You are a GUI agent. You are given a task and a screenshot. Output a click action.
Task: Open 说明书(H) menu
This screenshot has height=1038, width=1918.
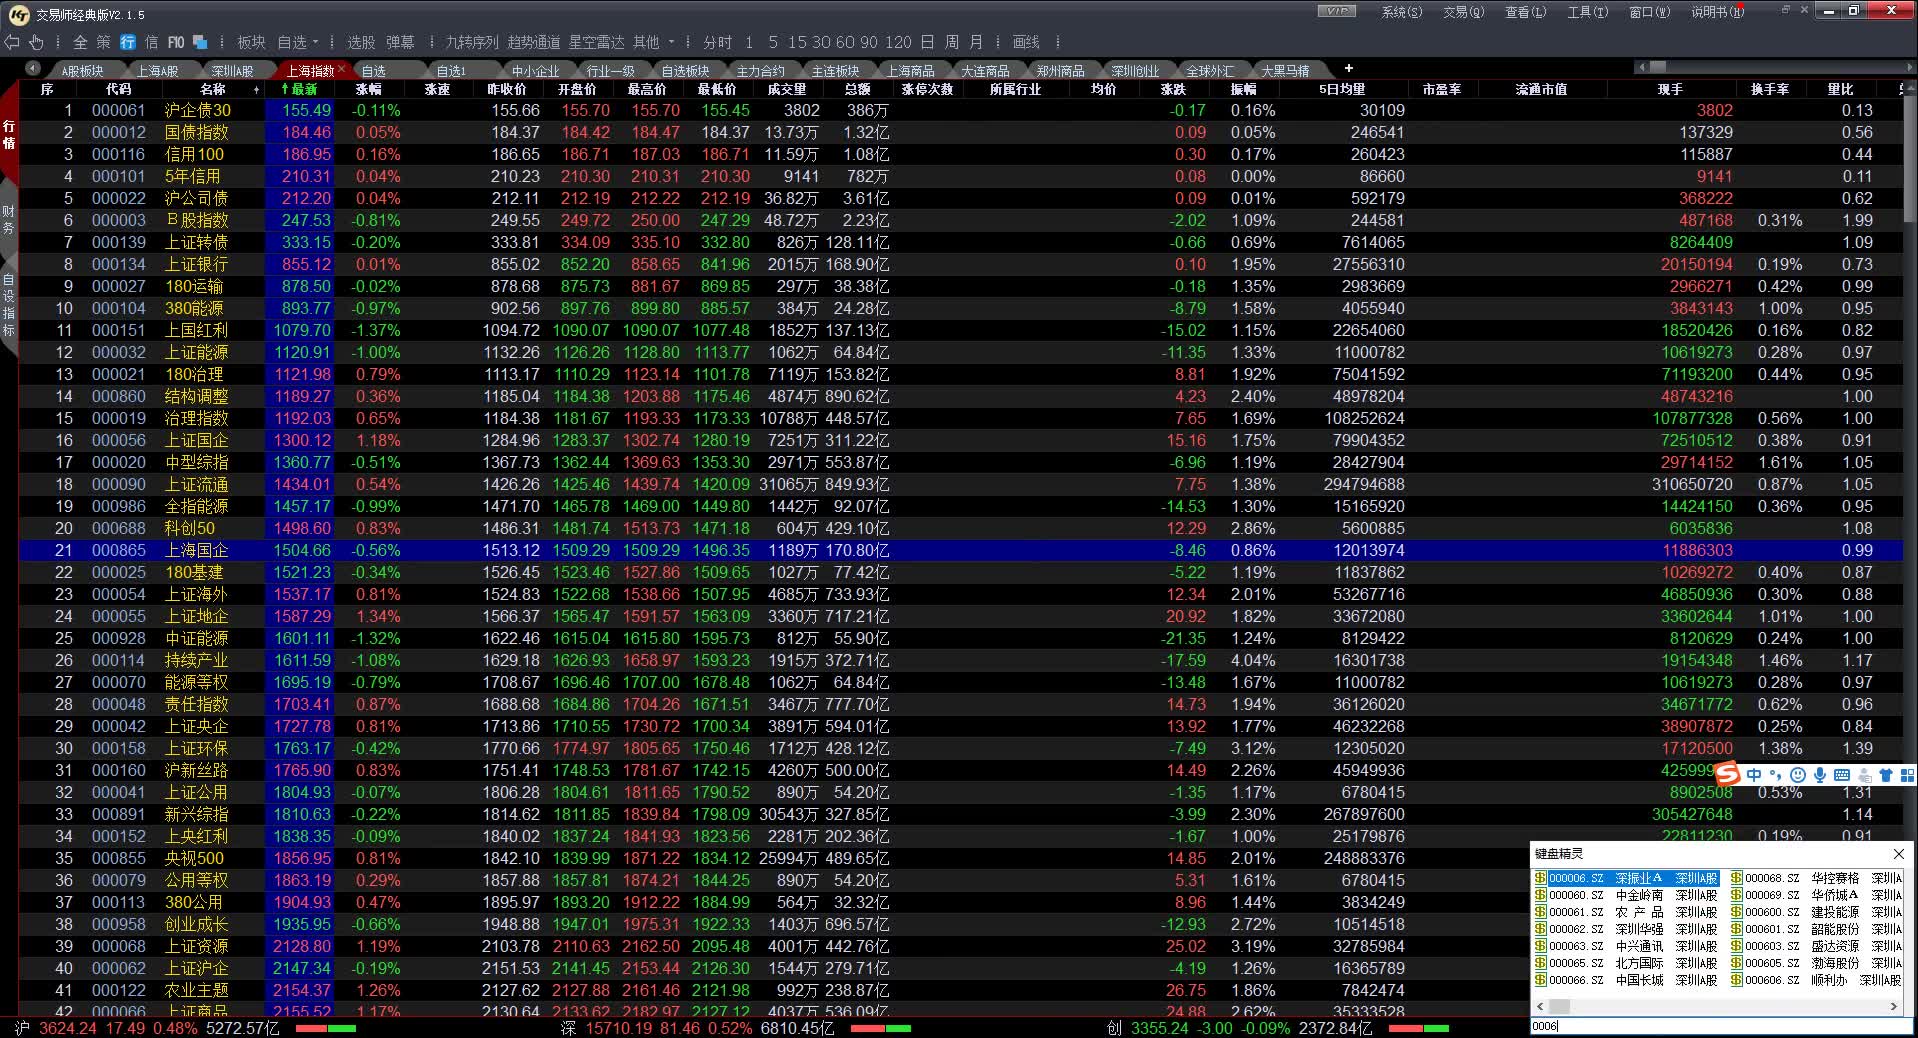[1717, 12]
